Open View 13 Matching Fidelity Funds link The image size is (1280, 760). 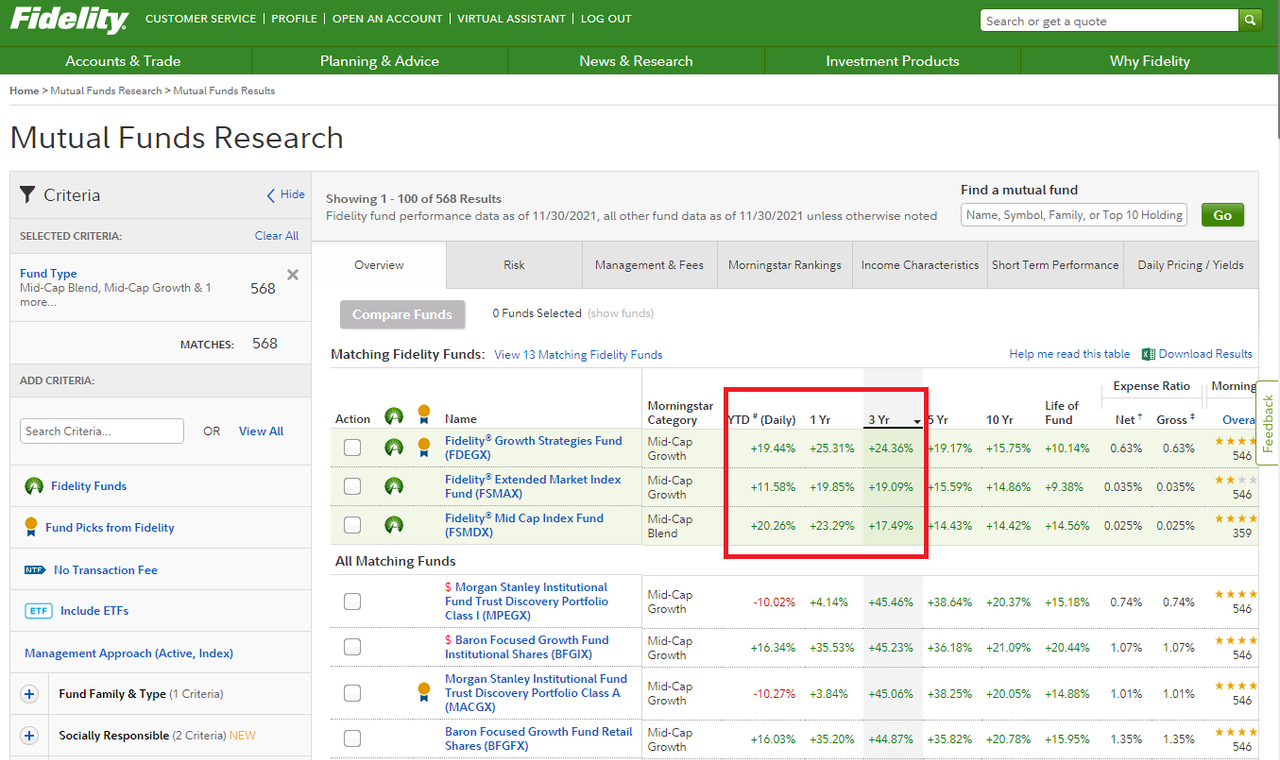pyautogui.click(x=578, y=354)
